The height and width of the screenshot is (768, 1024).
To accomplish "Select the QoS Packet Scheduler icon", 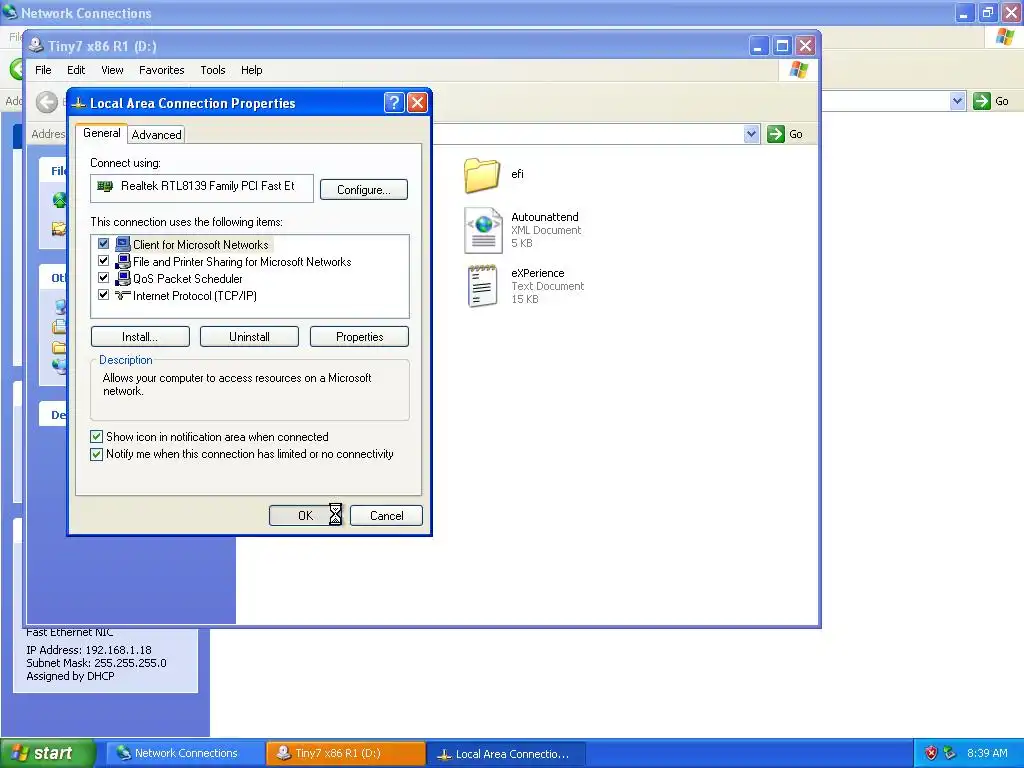I will pyautogui.click(x=123, y=278).
